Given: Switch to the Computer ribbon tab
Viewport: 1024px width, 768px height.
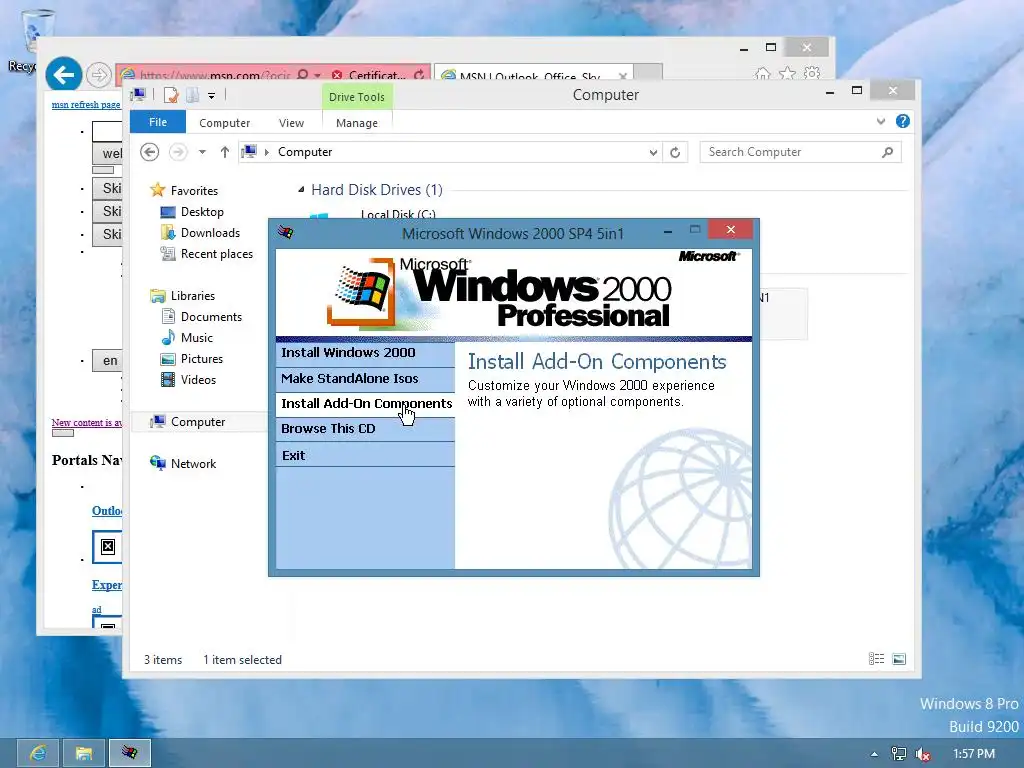Looking at the screenshot, I should pos(225,123).
